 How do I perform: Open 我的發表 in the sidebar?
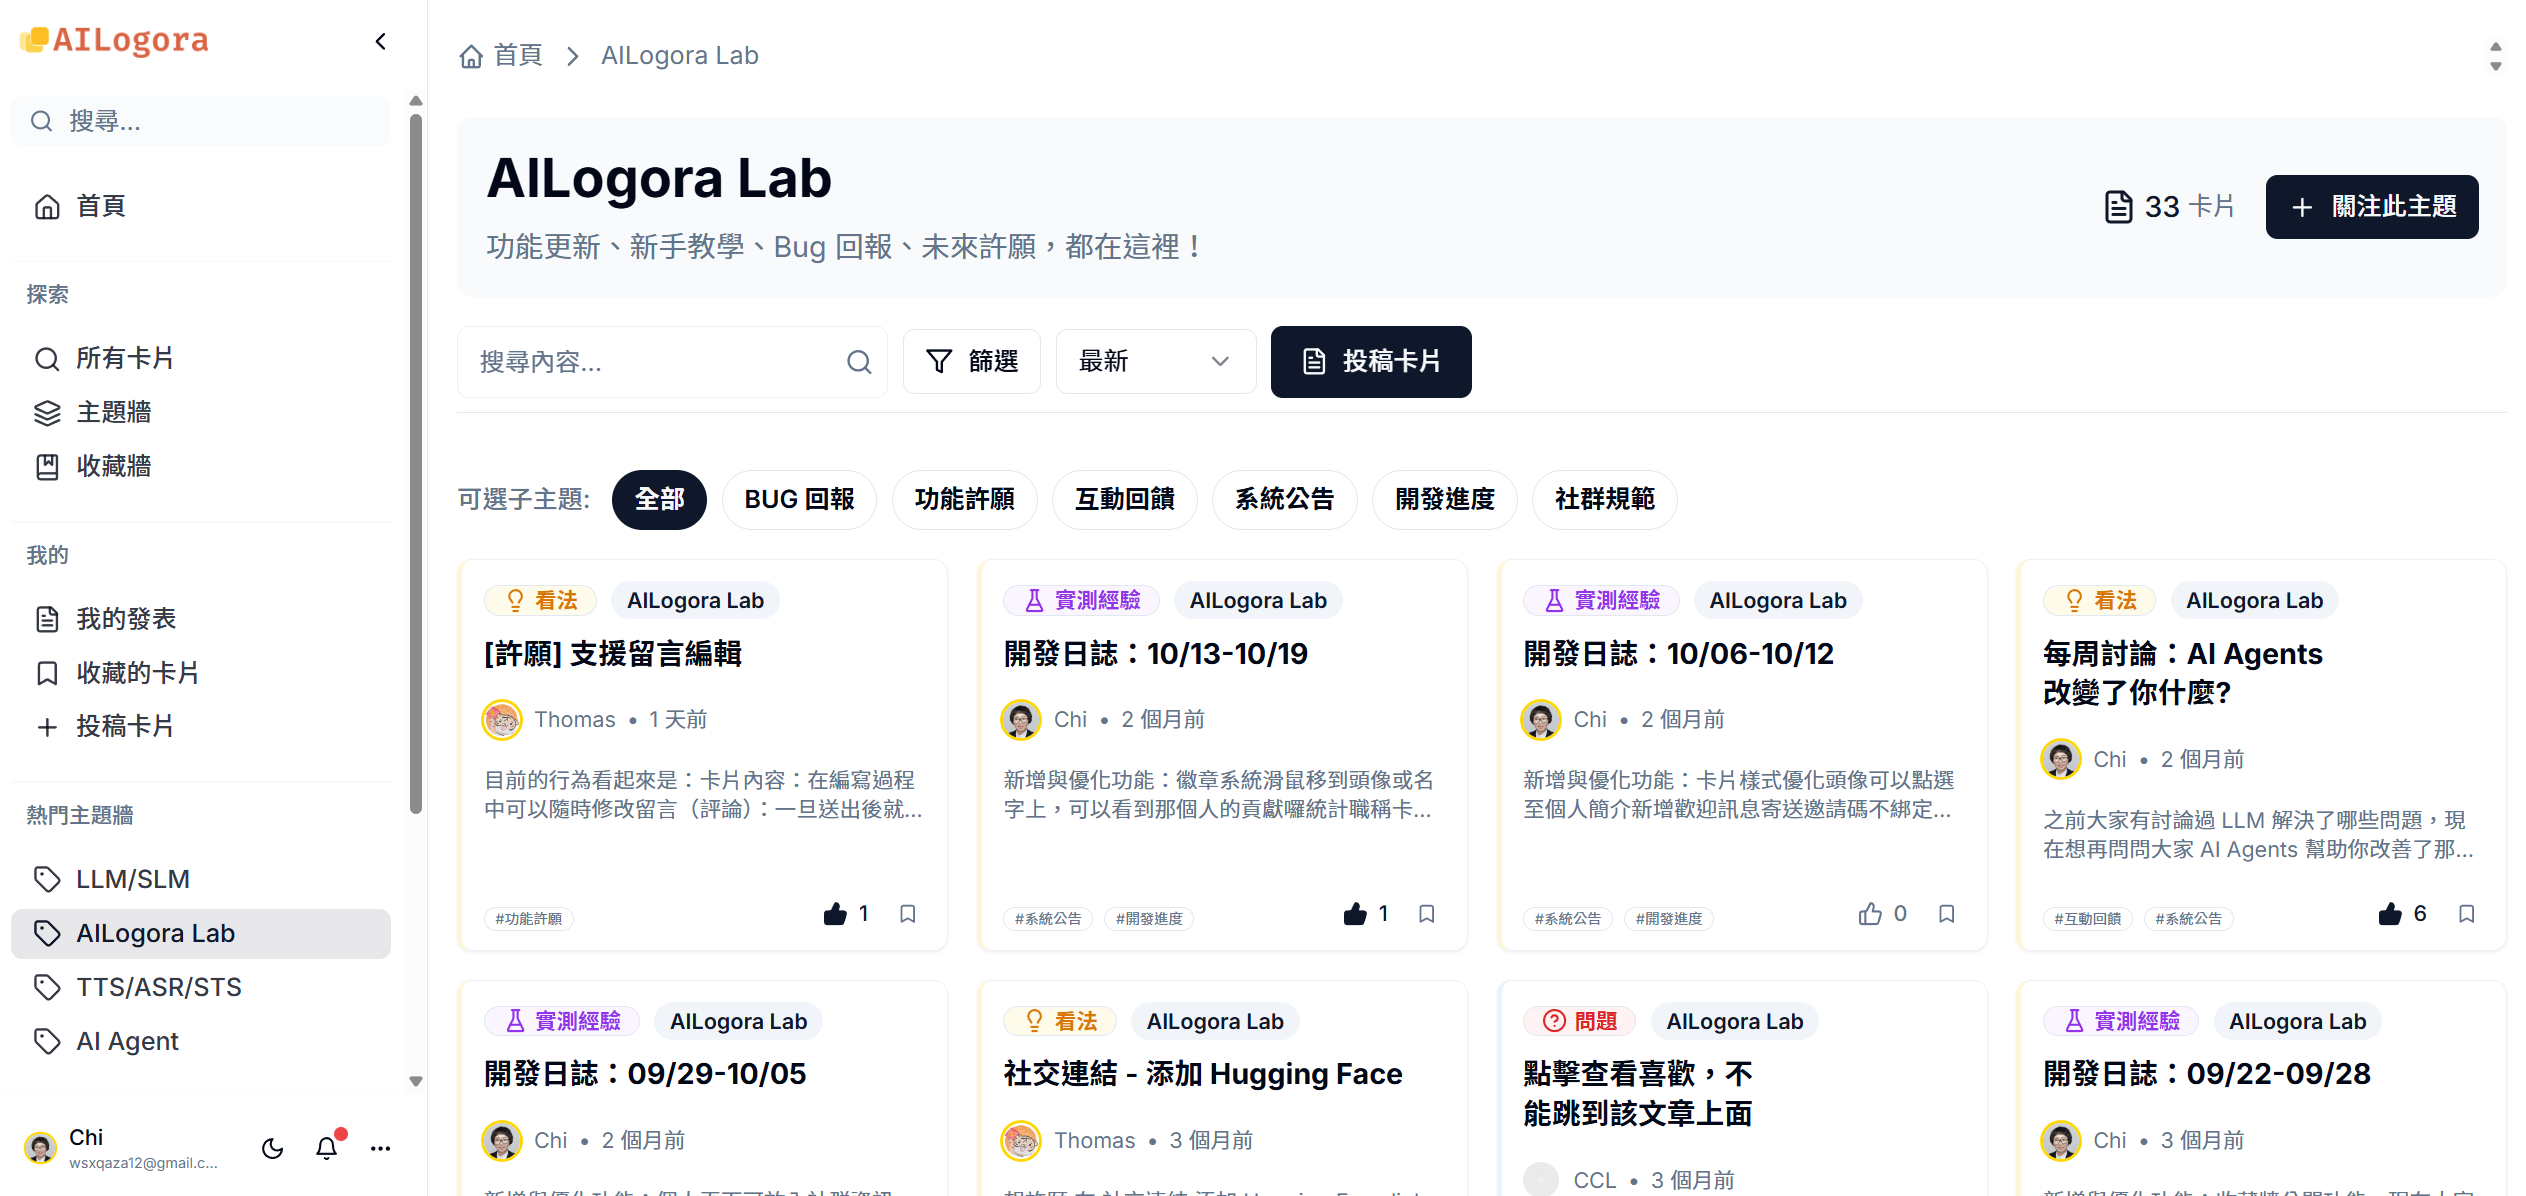point(200,620)
